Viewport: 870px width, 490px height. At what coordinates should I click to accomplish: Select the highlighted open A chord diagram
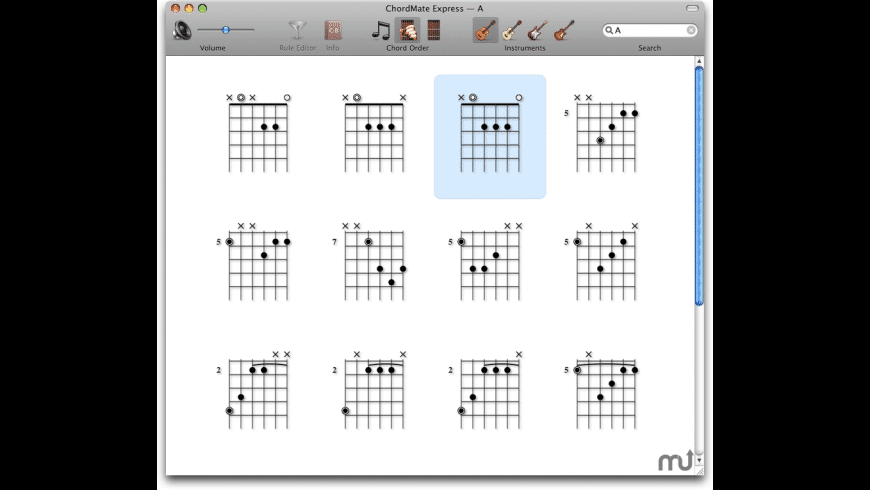point(490,137)
